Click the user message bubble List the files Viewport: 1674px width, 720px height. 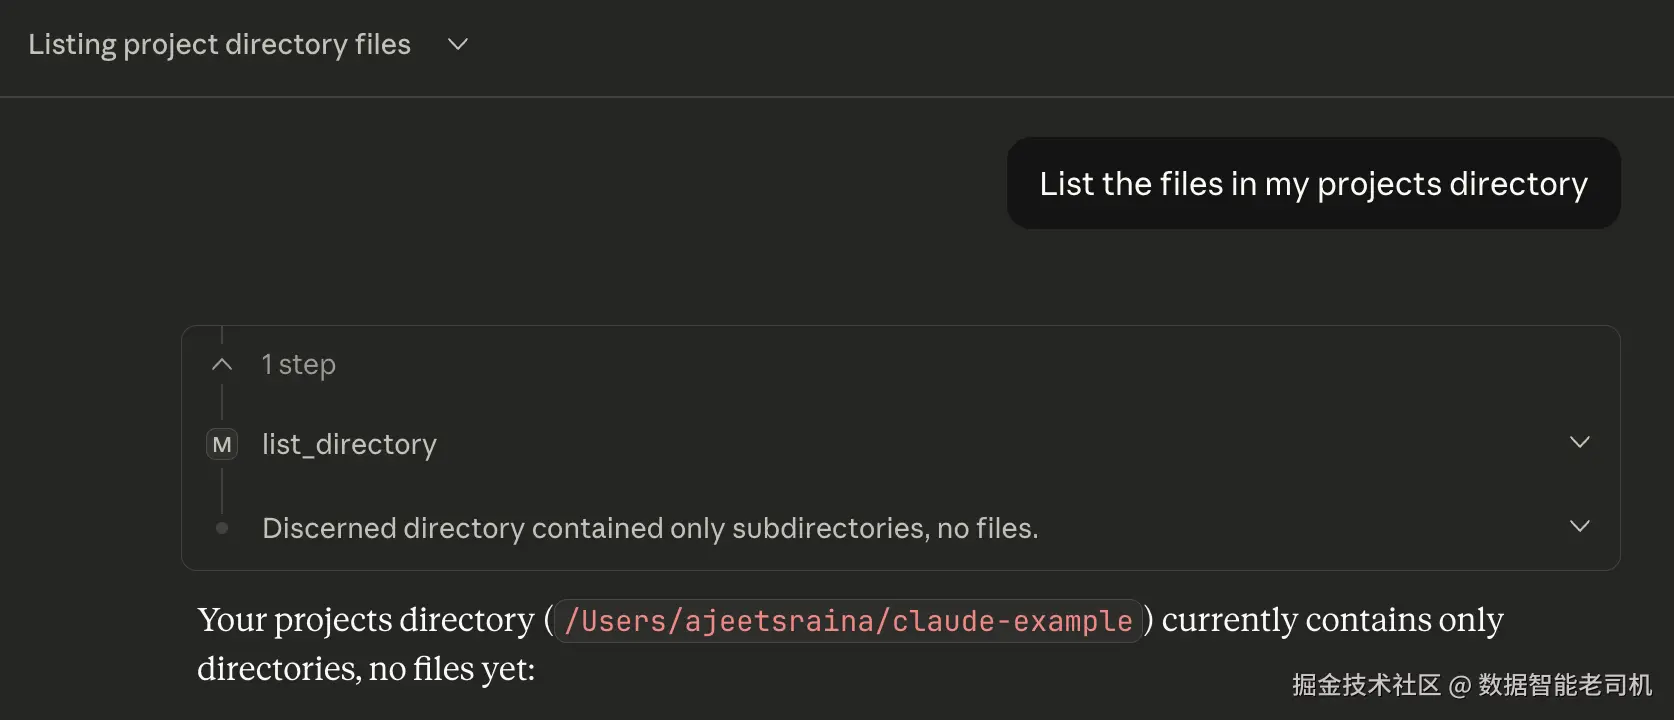[1313, 183]
